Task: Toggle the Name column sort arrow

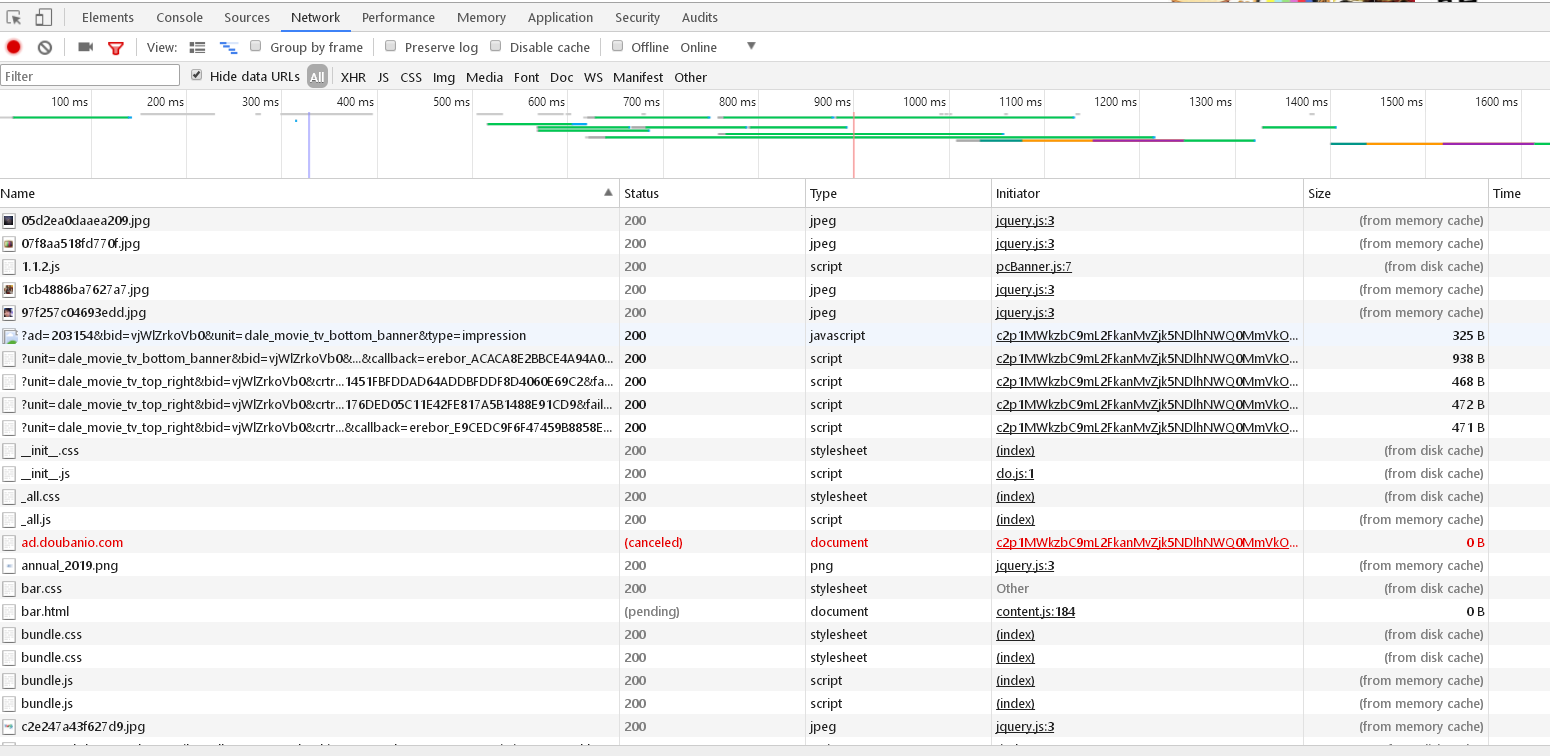Action: [608, 190]
